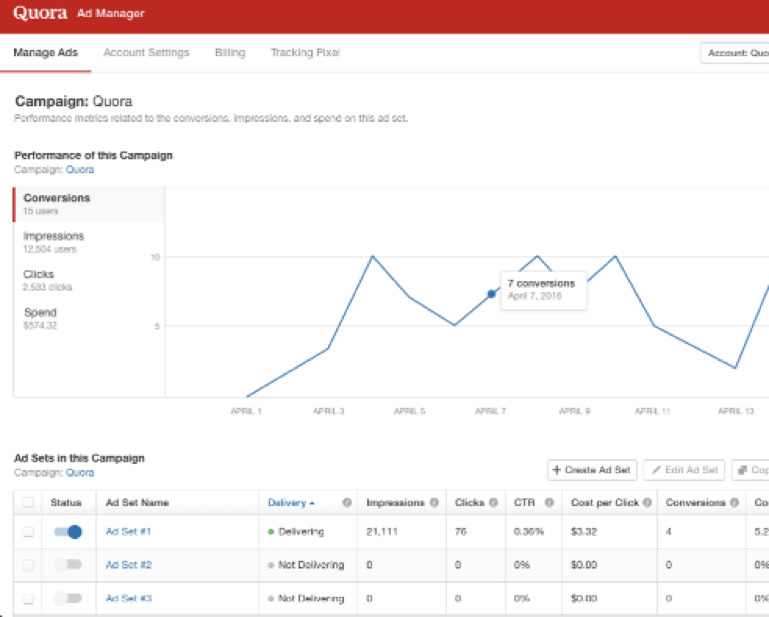The width and height of the screenshot is (769, 617).
Task: Check the box for Ad Set #2
Action: click(28, 565)
